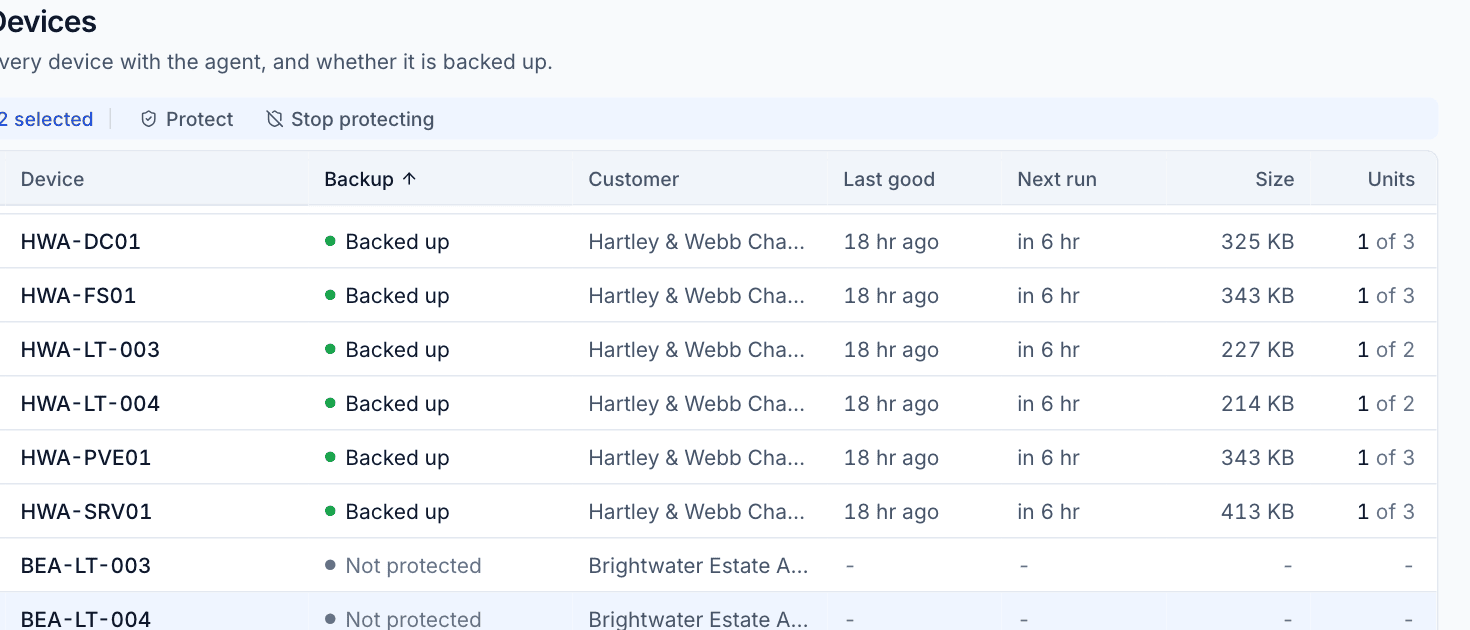
Task: Sort by the Customer column header
Action: click(x=633, y=179)
